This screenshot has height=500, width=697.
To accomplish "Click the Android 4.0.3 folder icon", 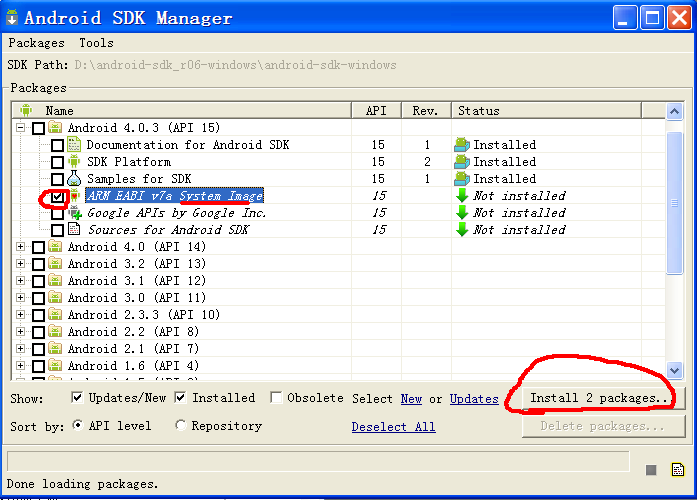I will 55,128.
